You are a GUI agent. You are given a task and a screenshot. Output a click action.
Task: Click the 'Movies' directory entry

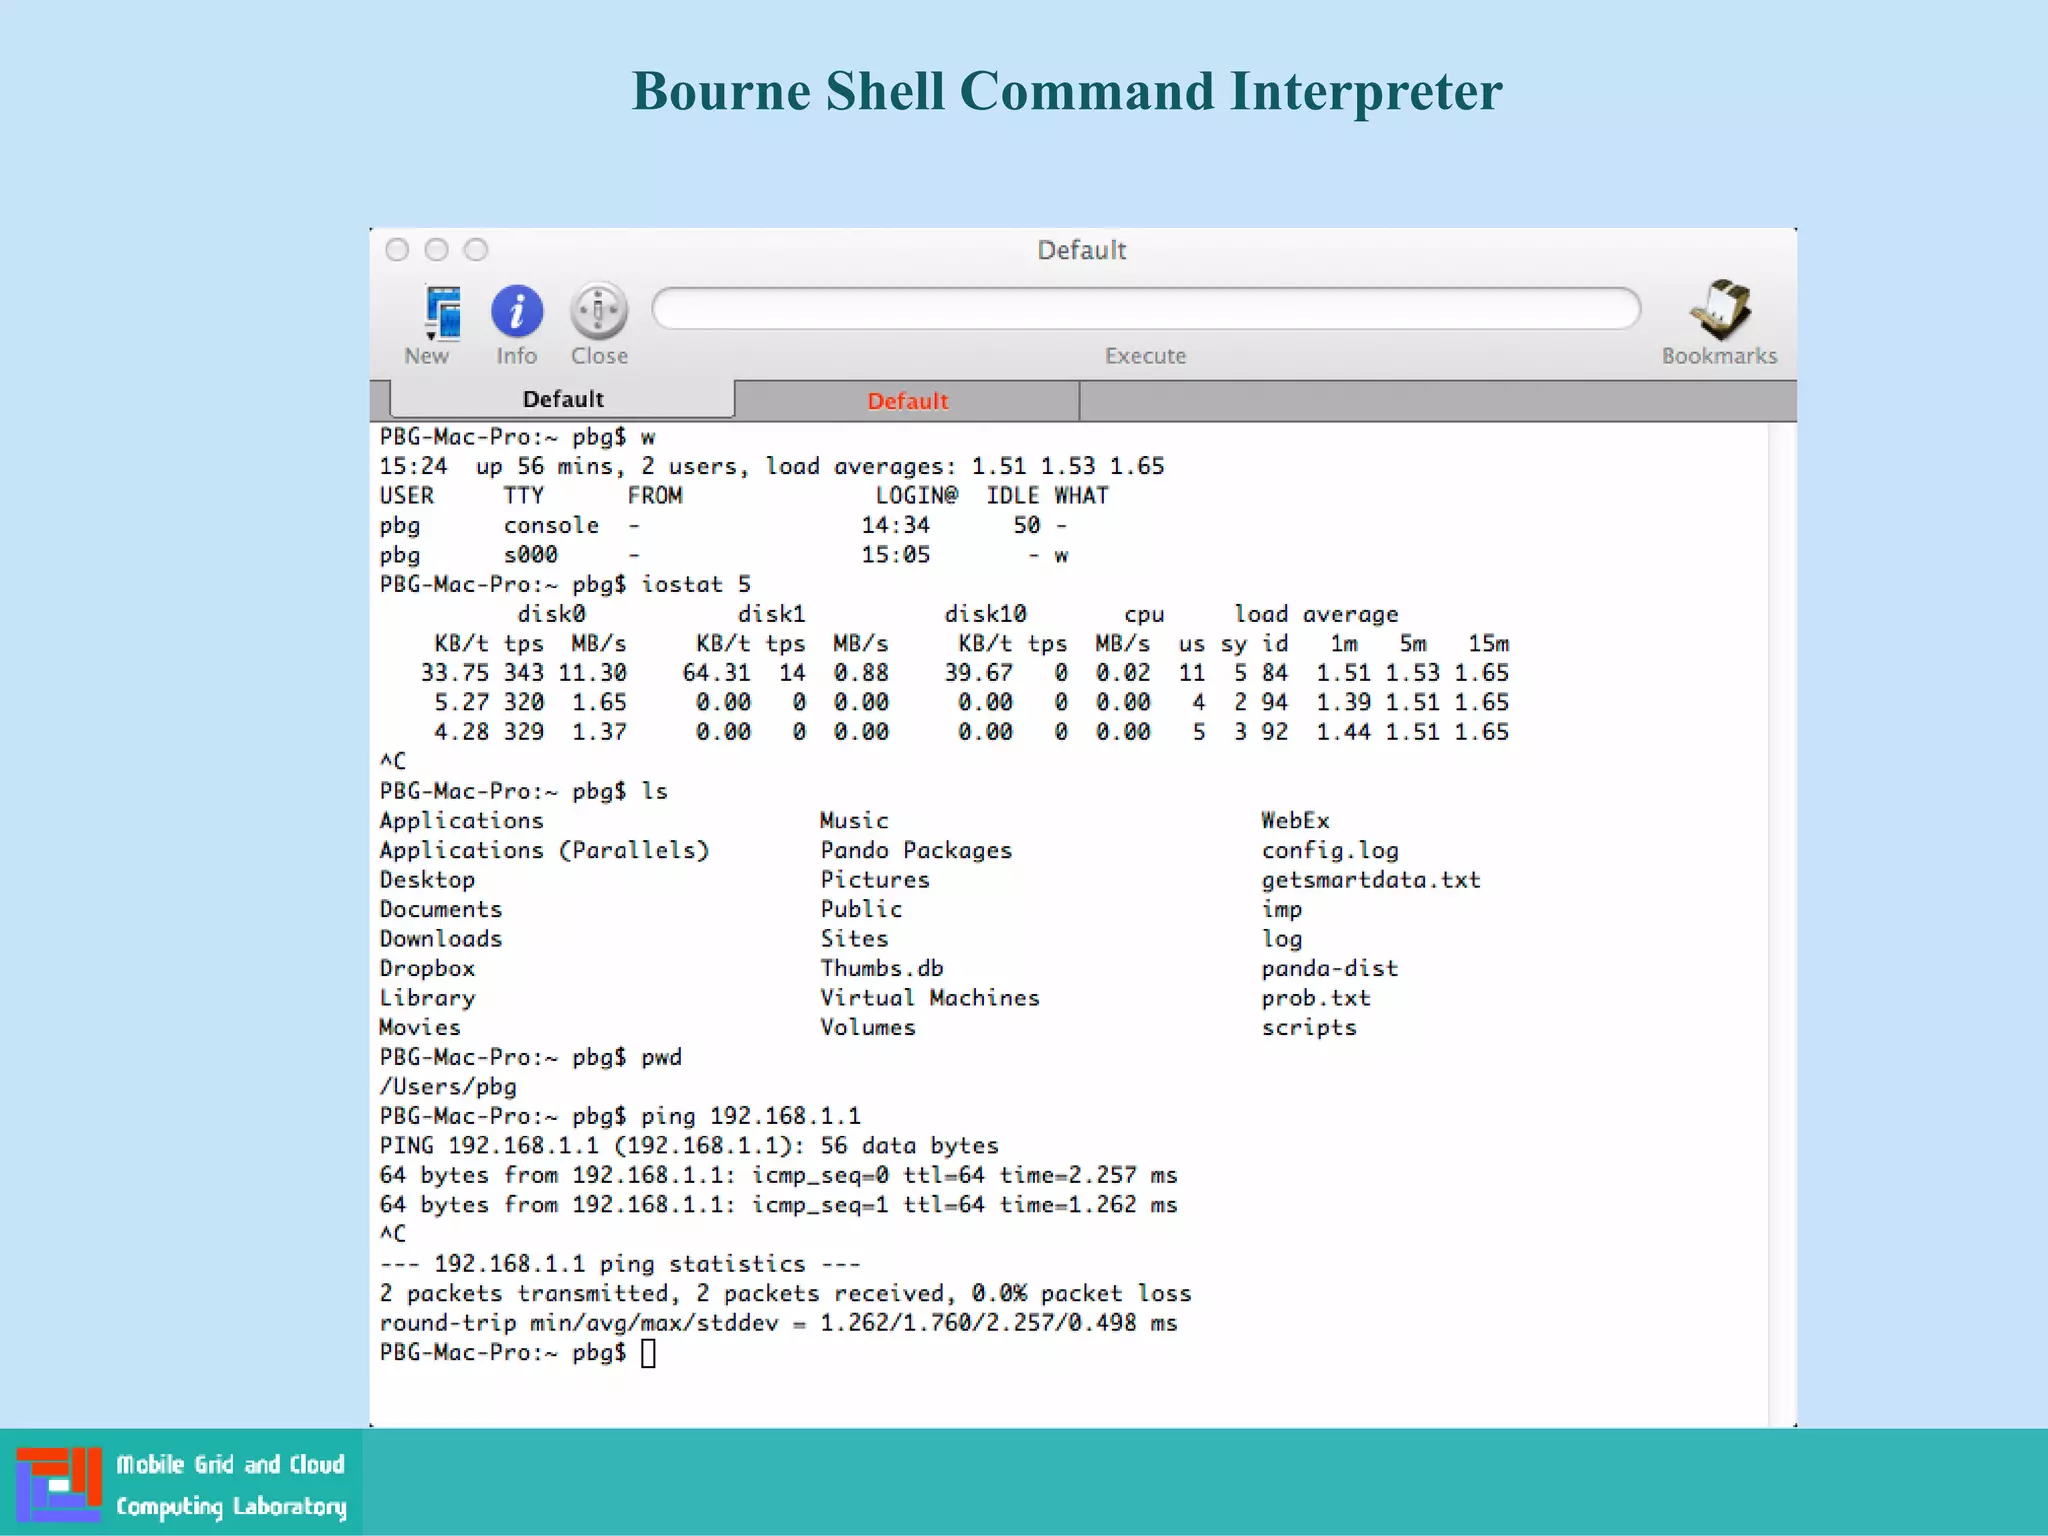coord(420,1027)
